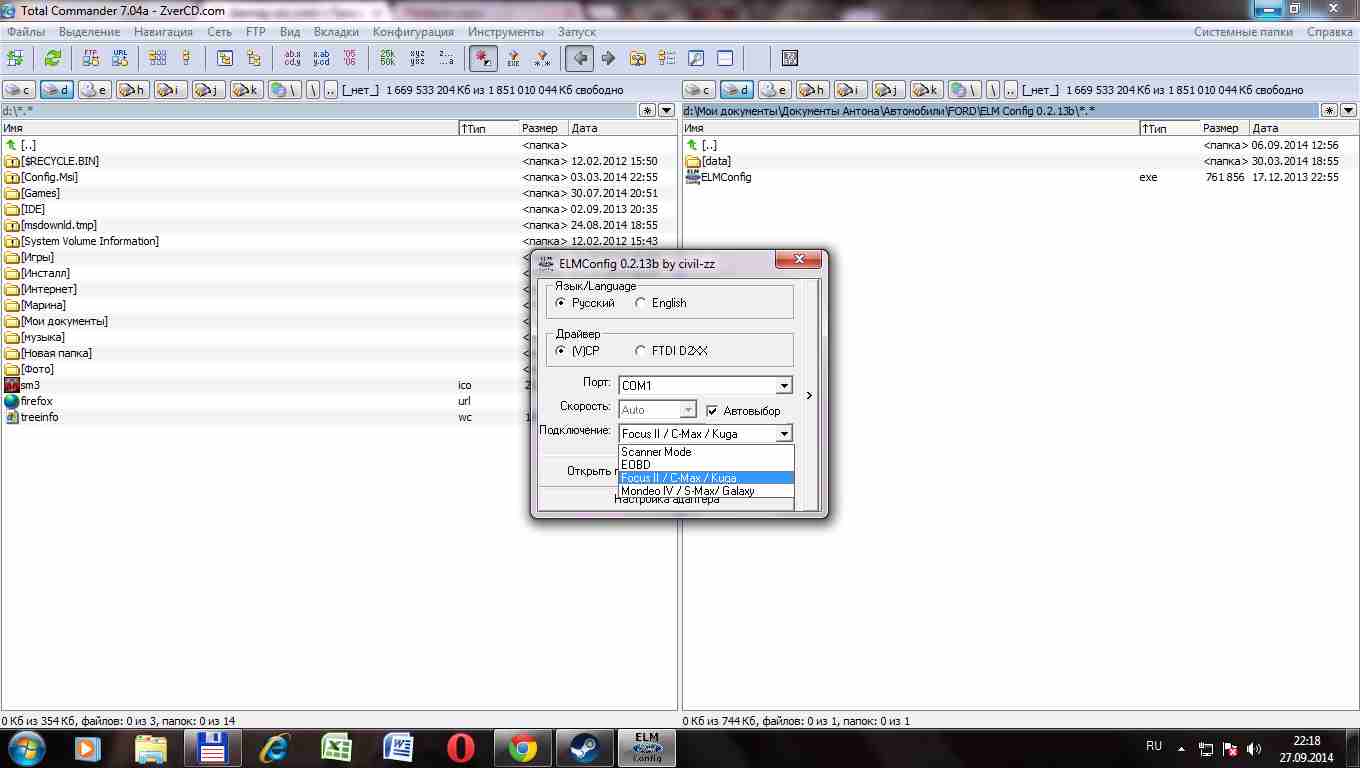Click the clock in the system tray
Viewport: 1360px width, 768px height.
pos(1306,749)
